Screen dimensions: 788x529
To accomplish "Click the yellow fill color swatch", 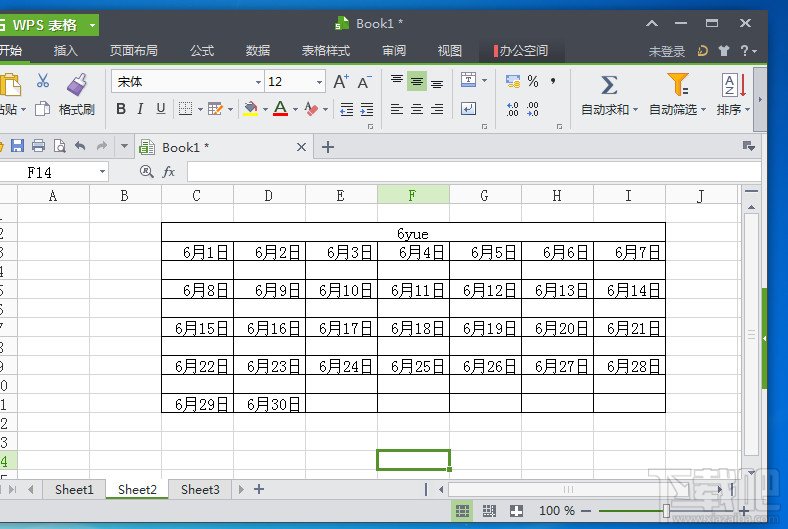I will click(250, 109).
